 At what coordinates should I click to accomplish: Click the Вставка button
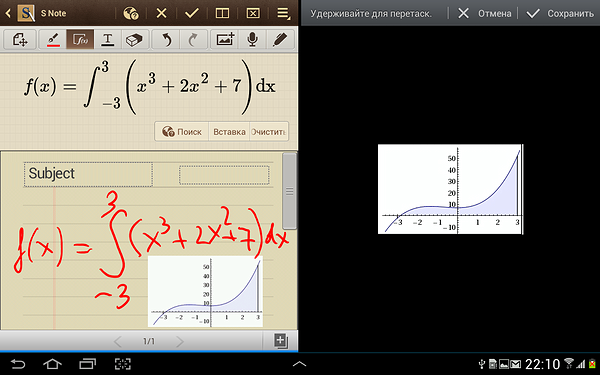[x=229, y=132]
